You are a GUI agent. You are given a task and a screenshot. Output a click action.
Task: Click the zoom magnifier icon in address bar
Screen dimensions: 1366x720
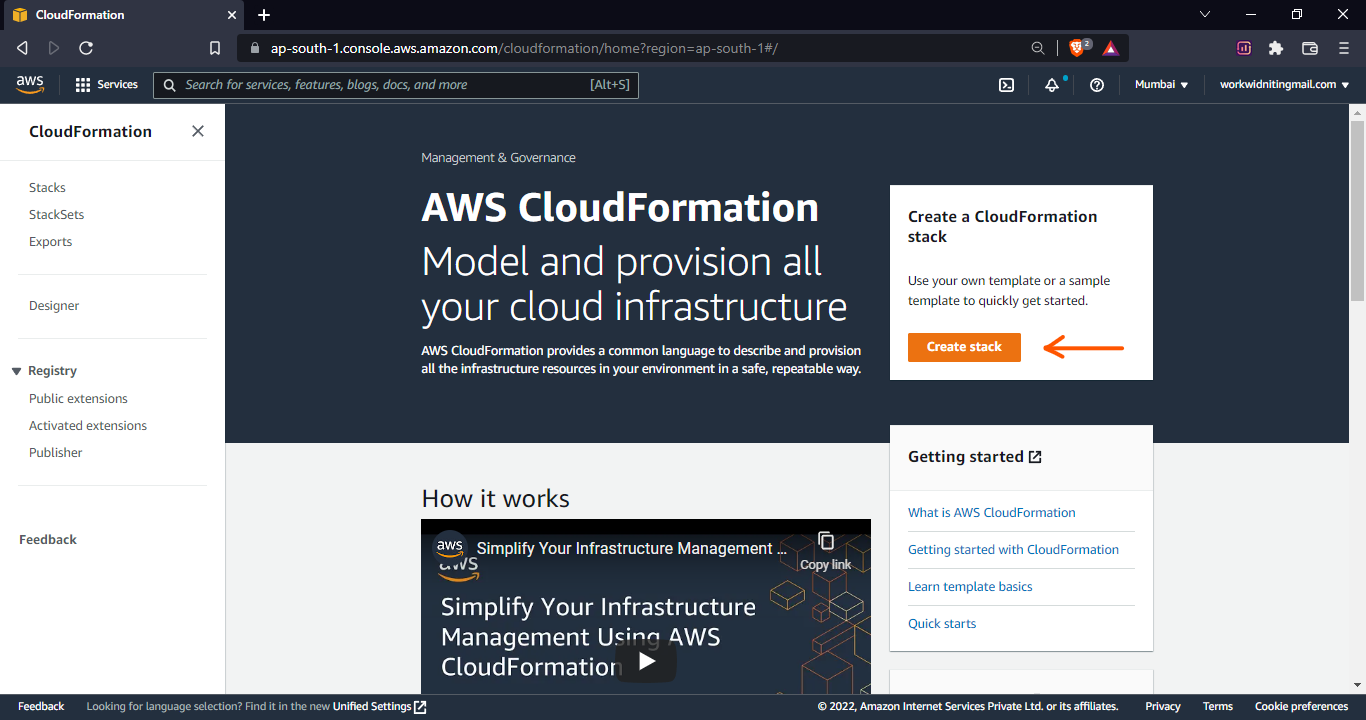click(x=1038, y=48)
